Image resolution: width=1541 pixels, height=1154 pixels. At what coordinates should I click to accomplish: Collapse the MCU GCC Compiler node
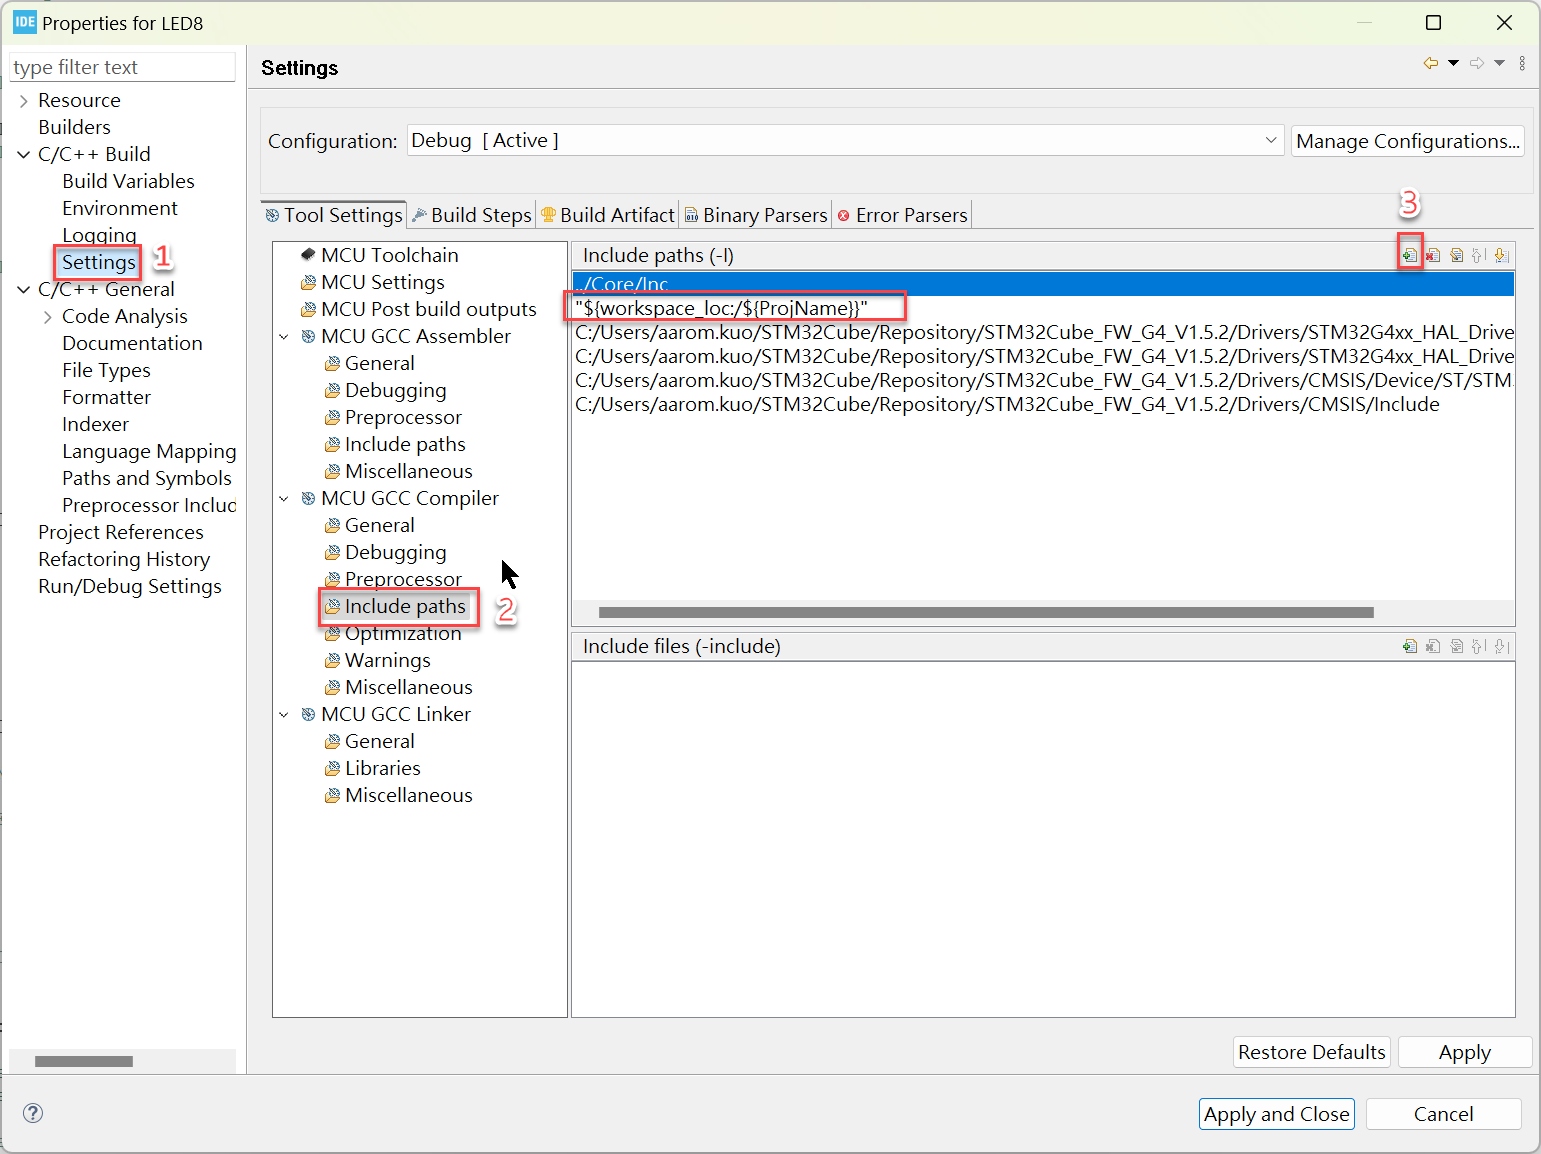(284, 498)
